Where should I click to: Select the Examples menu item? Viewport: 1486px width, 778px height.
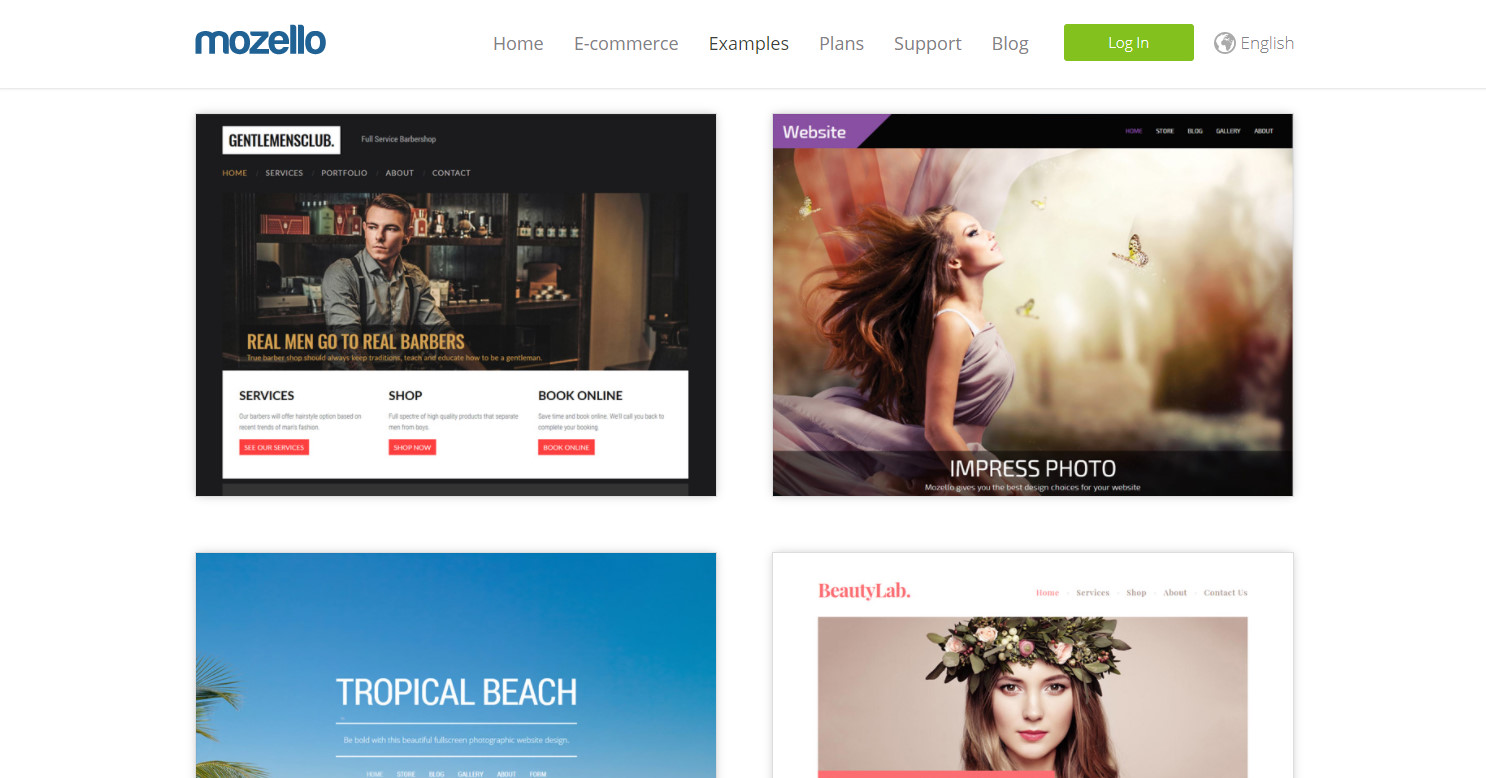point(748,43)
